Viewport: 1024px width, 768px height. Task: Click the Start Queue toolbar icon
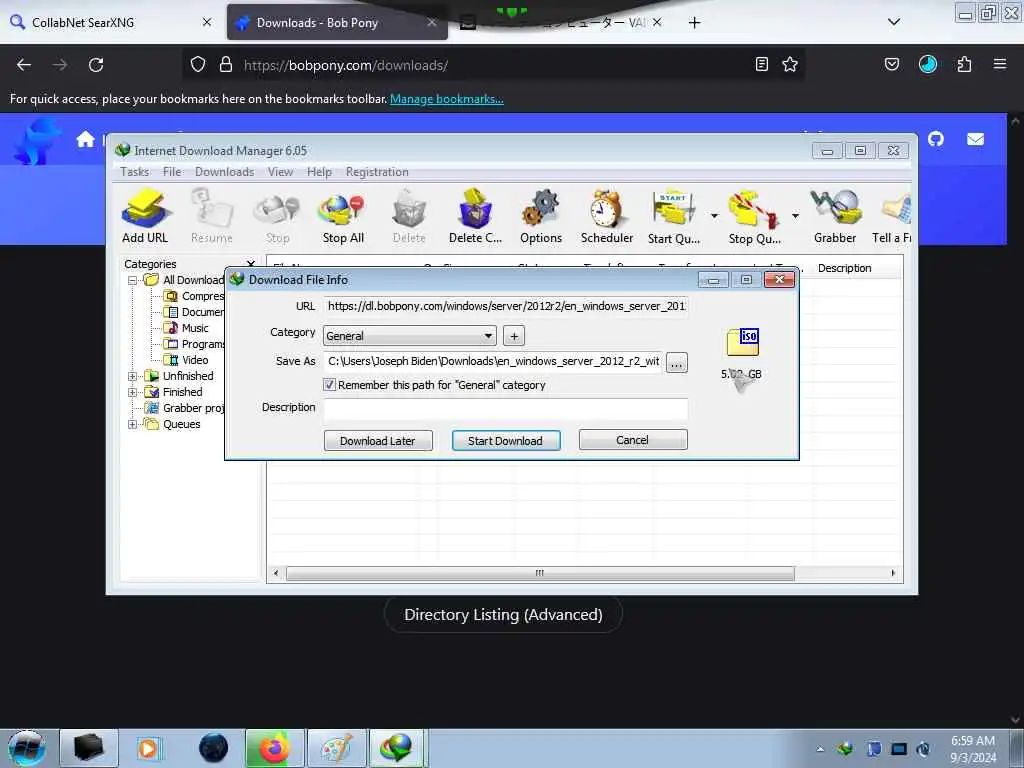point(673,216)
